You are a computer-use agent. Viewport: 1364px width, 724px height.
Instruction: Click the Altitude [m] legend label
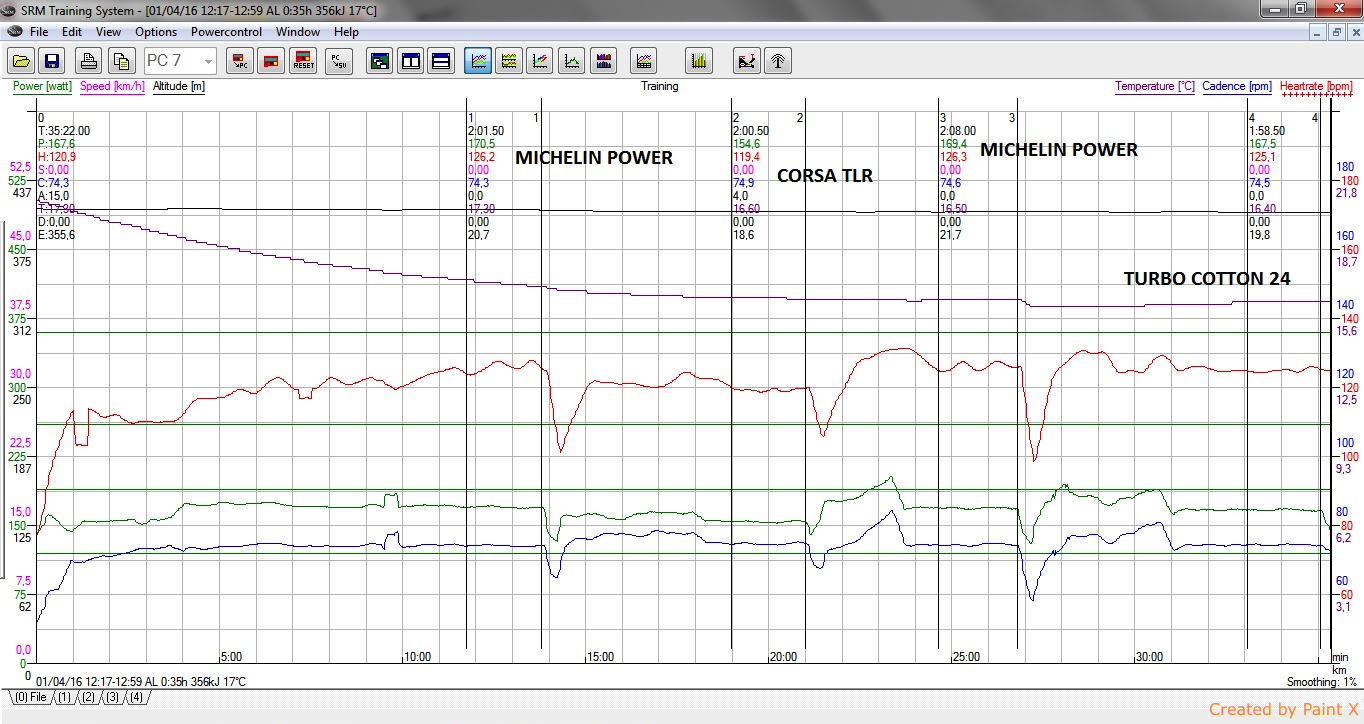[x=179, y=86]
